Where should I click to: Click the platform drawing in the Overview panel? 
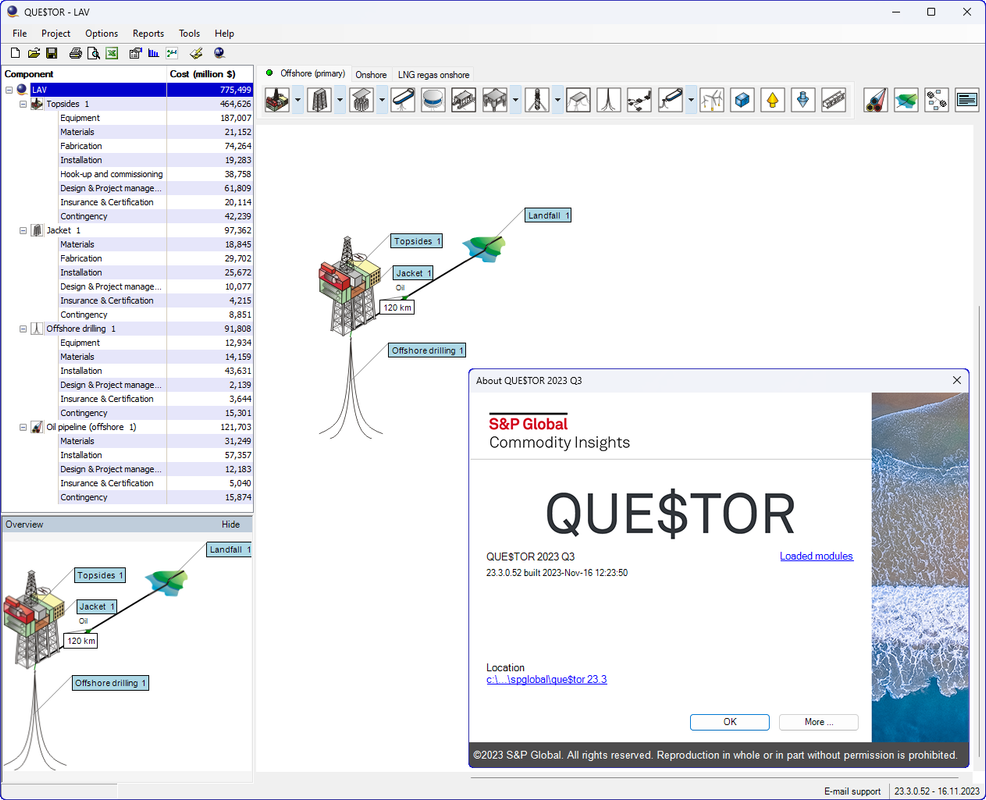point(33,619)
